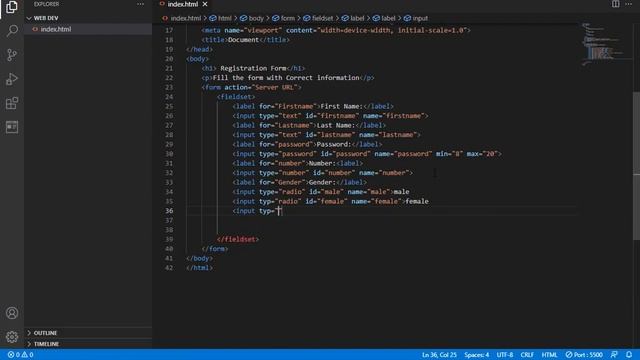Viewport: 640px width, 360px height.
Task: Click the closing fieldset tag on line 39
Action: (x=238, y=240)
